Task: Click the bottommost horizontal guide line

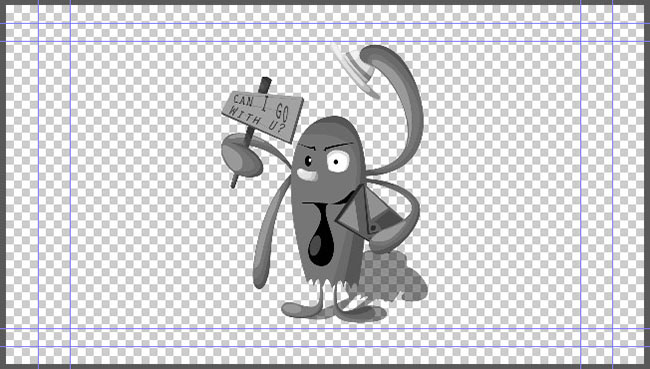Action: tap(325, 347)
